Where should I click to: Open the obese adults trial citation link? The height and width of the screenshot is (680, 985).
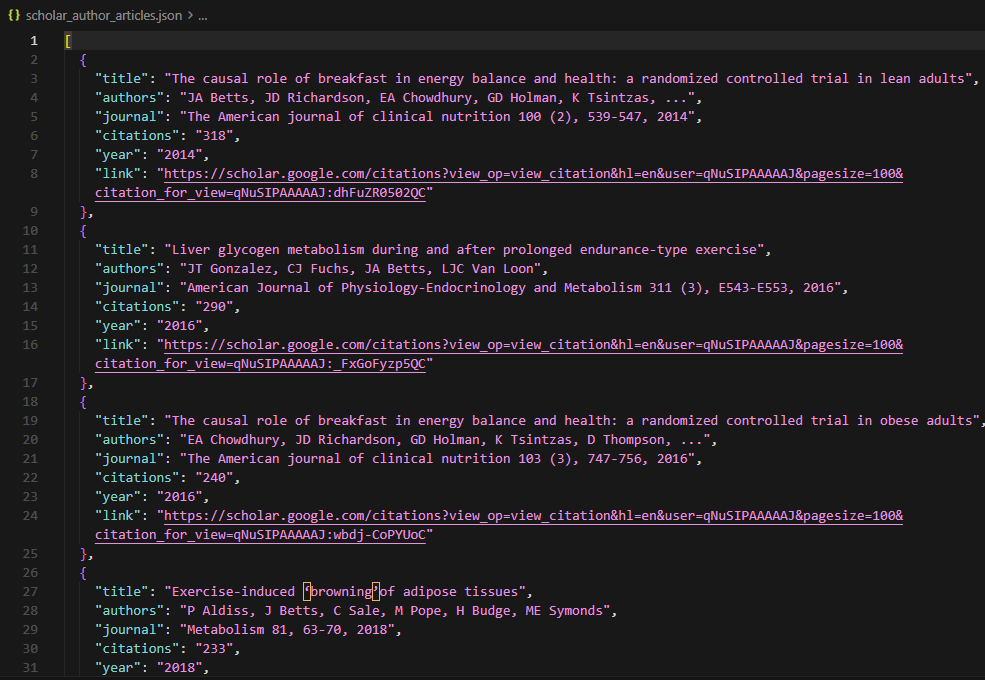coord(450,515)
